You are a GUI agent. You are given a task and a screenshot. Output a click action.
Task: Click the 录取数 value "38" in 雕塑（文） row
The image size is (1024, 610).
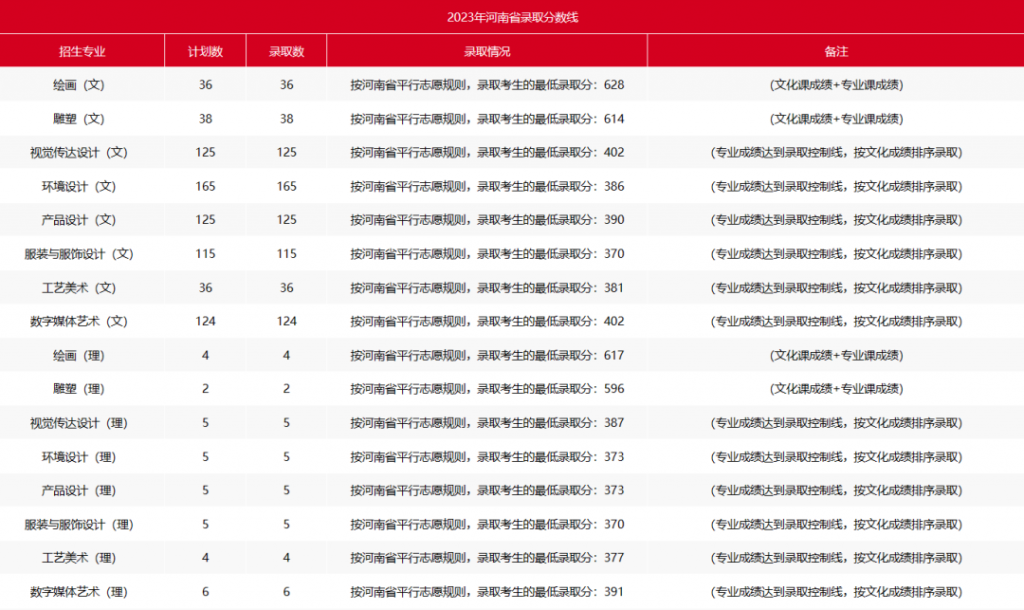click(287, 119)
